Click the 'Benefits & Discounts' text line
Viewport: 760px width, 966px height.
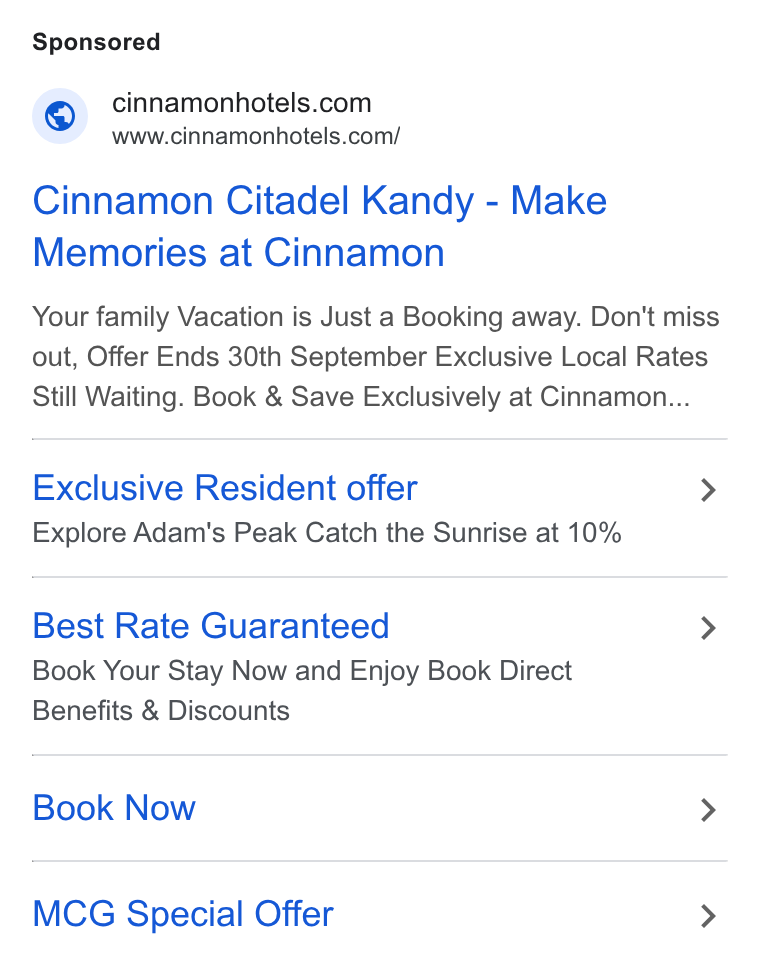(161, 711)
